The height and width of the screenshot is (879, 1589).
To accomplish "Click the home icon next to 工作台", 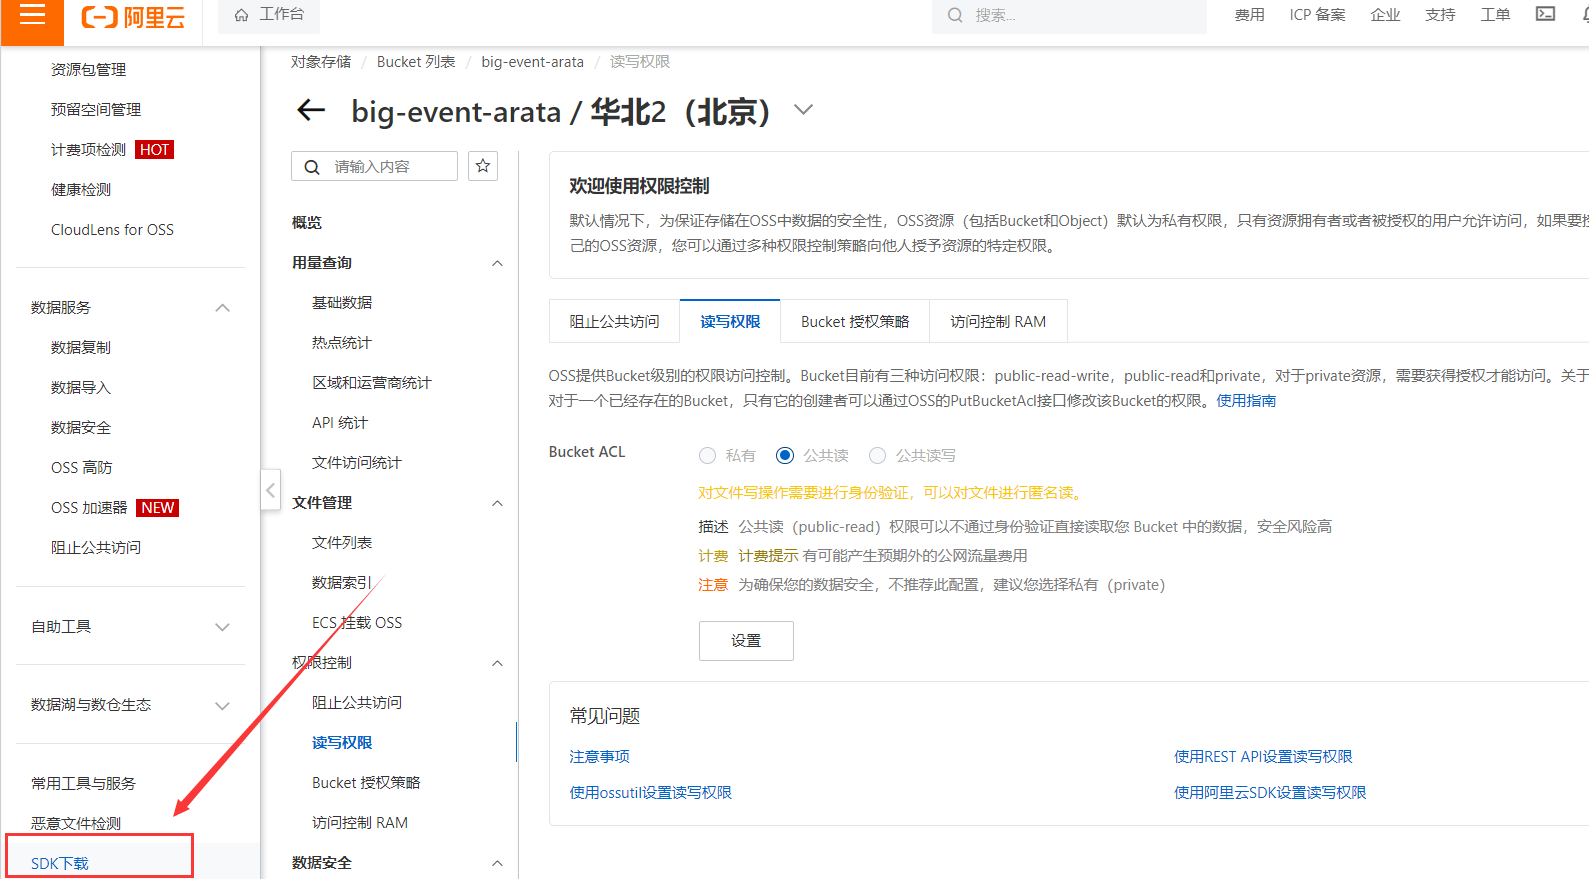I will tap(241, 15).
